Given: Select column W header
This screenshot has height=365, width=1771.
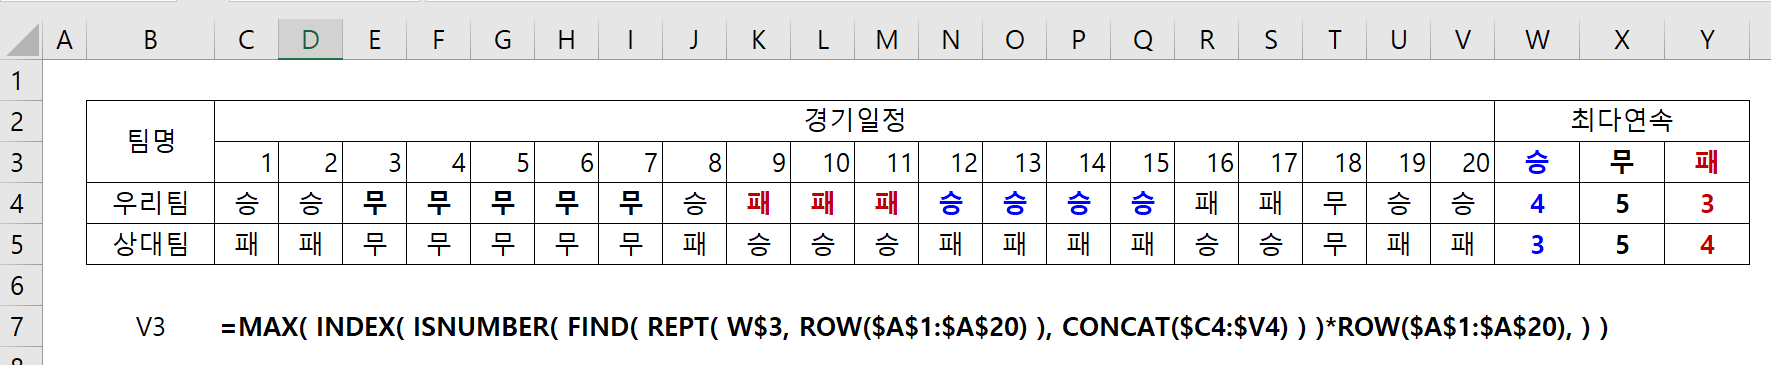Looking at the screenshot, I should pos(1537,40).
